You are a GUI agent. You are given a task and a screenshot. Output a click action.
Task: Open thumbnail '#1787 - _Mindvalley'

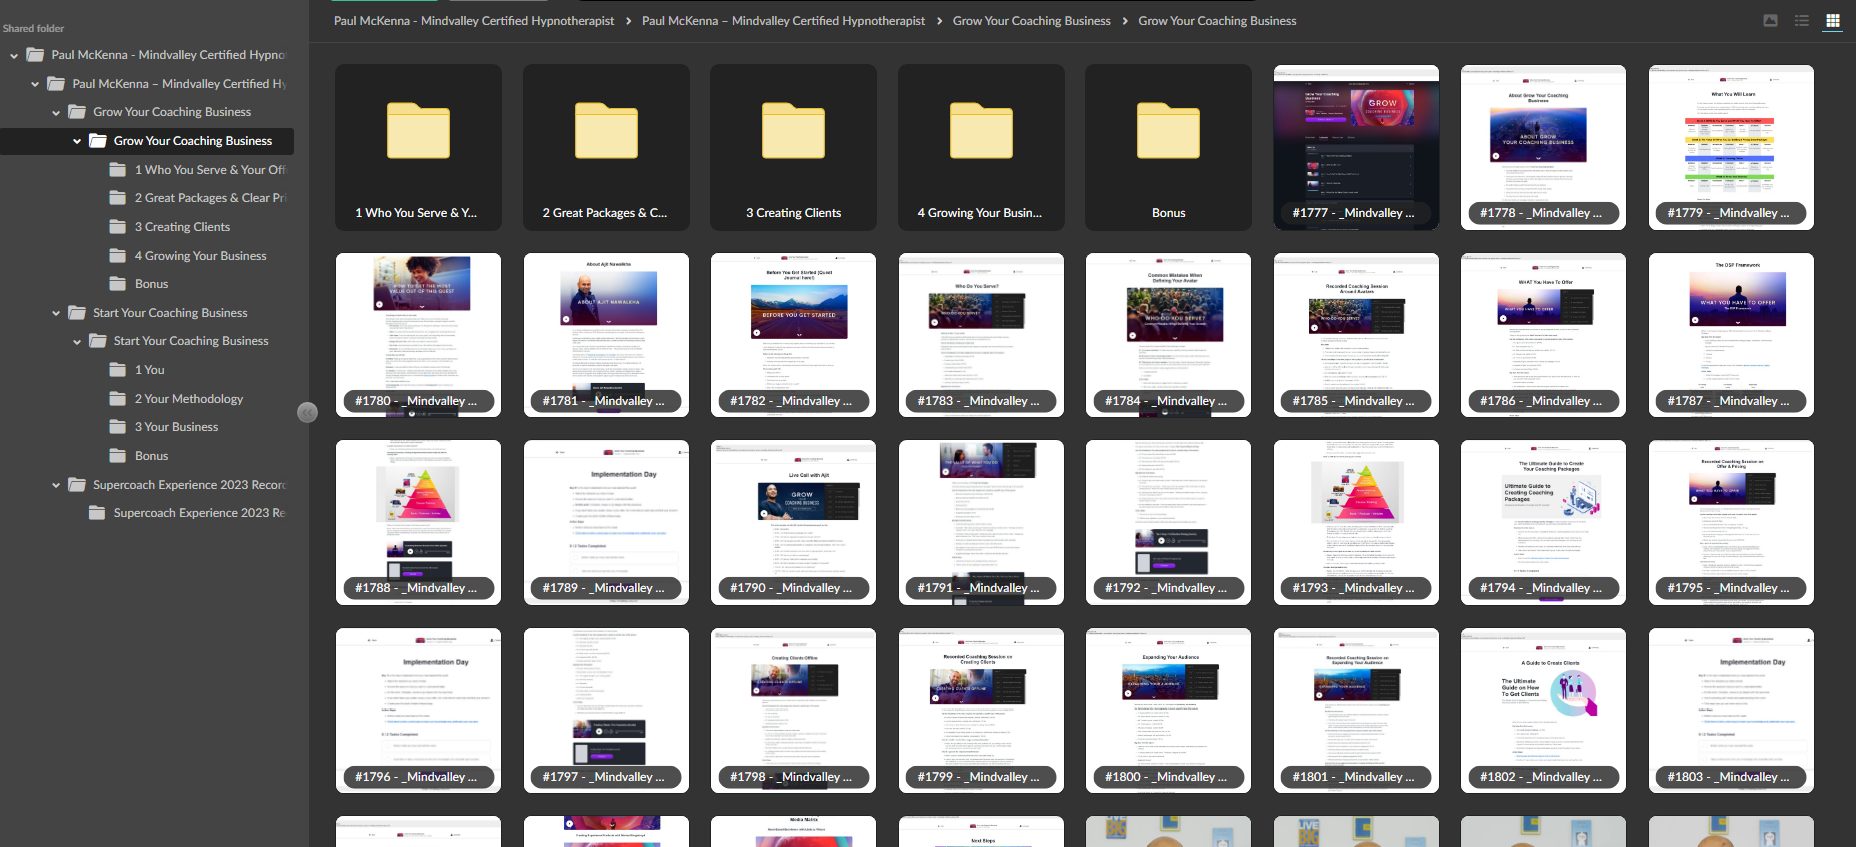(1731, 335)
